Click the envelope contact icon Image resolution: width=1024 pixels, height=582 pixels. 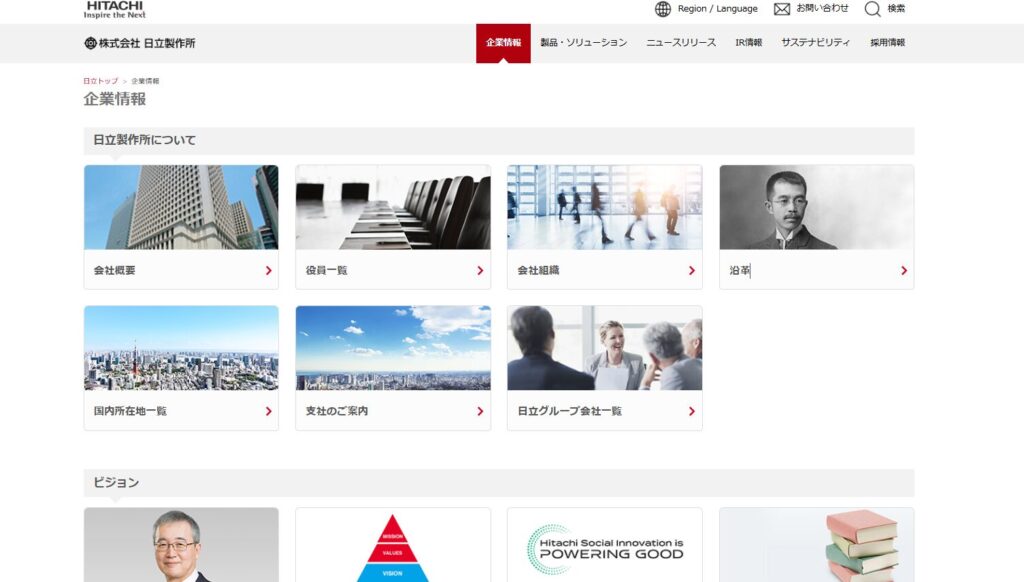point(782,9)
